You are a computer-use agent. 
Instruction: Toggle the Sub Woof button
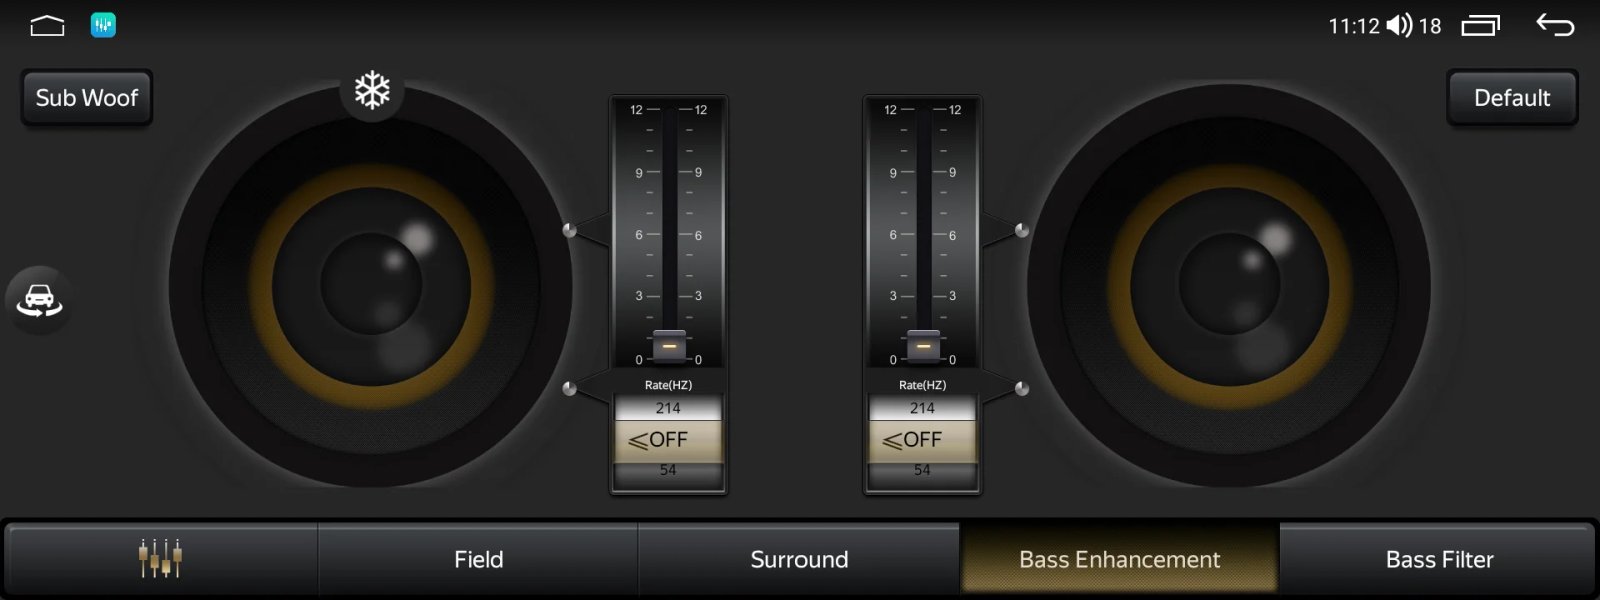87,98
